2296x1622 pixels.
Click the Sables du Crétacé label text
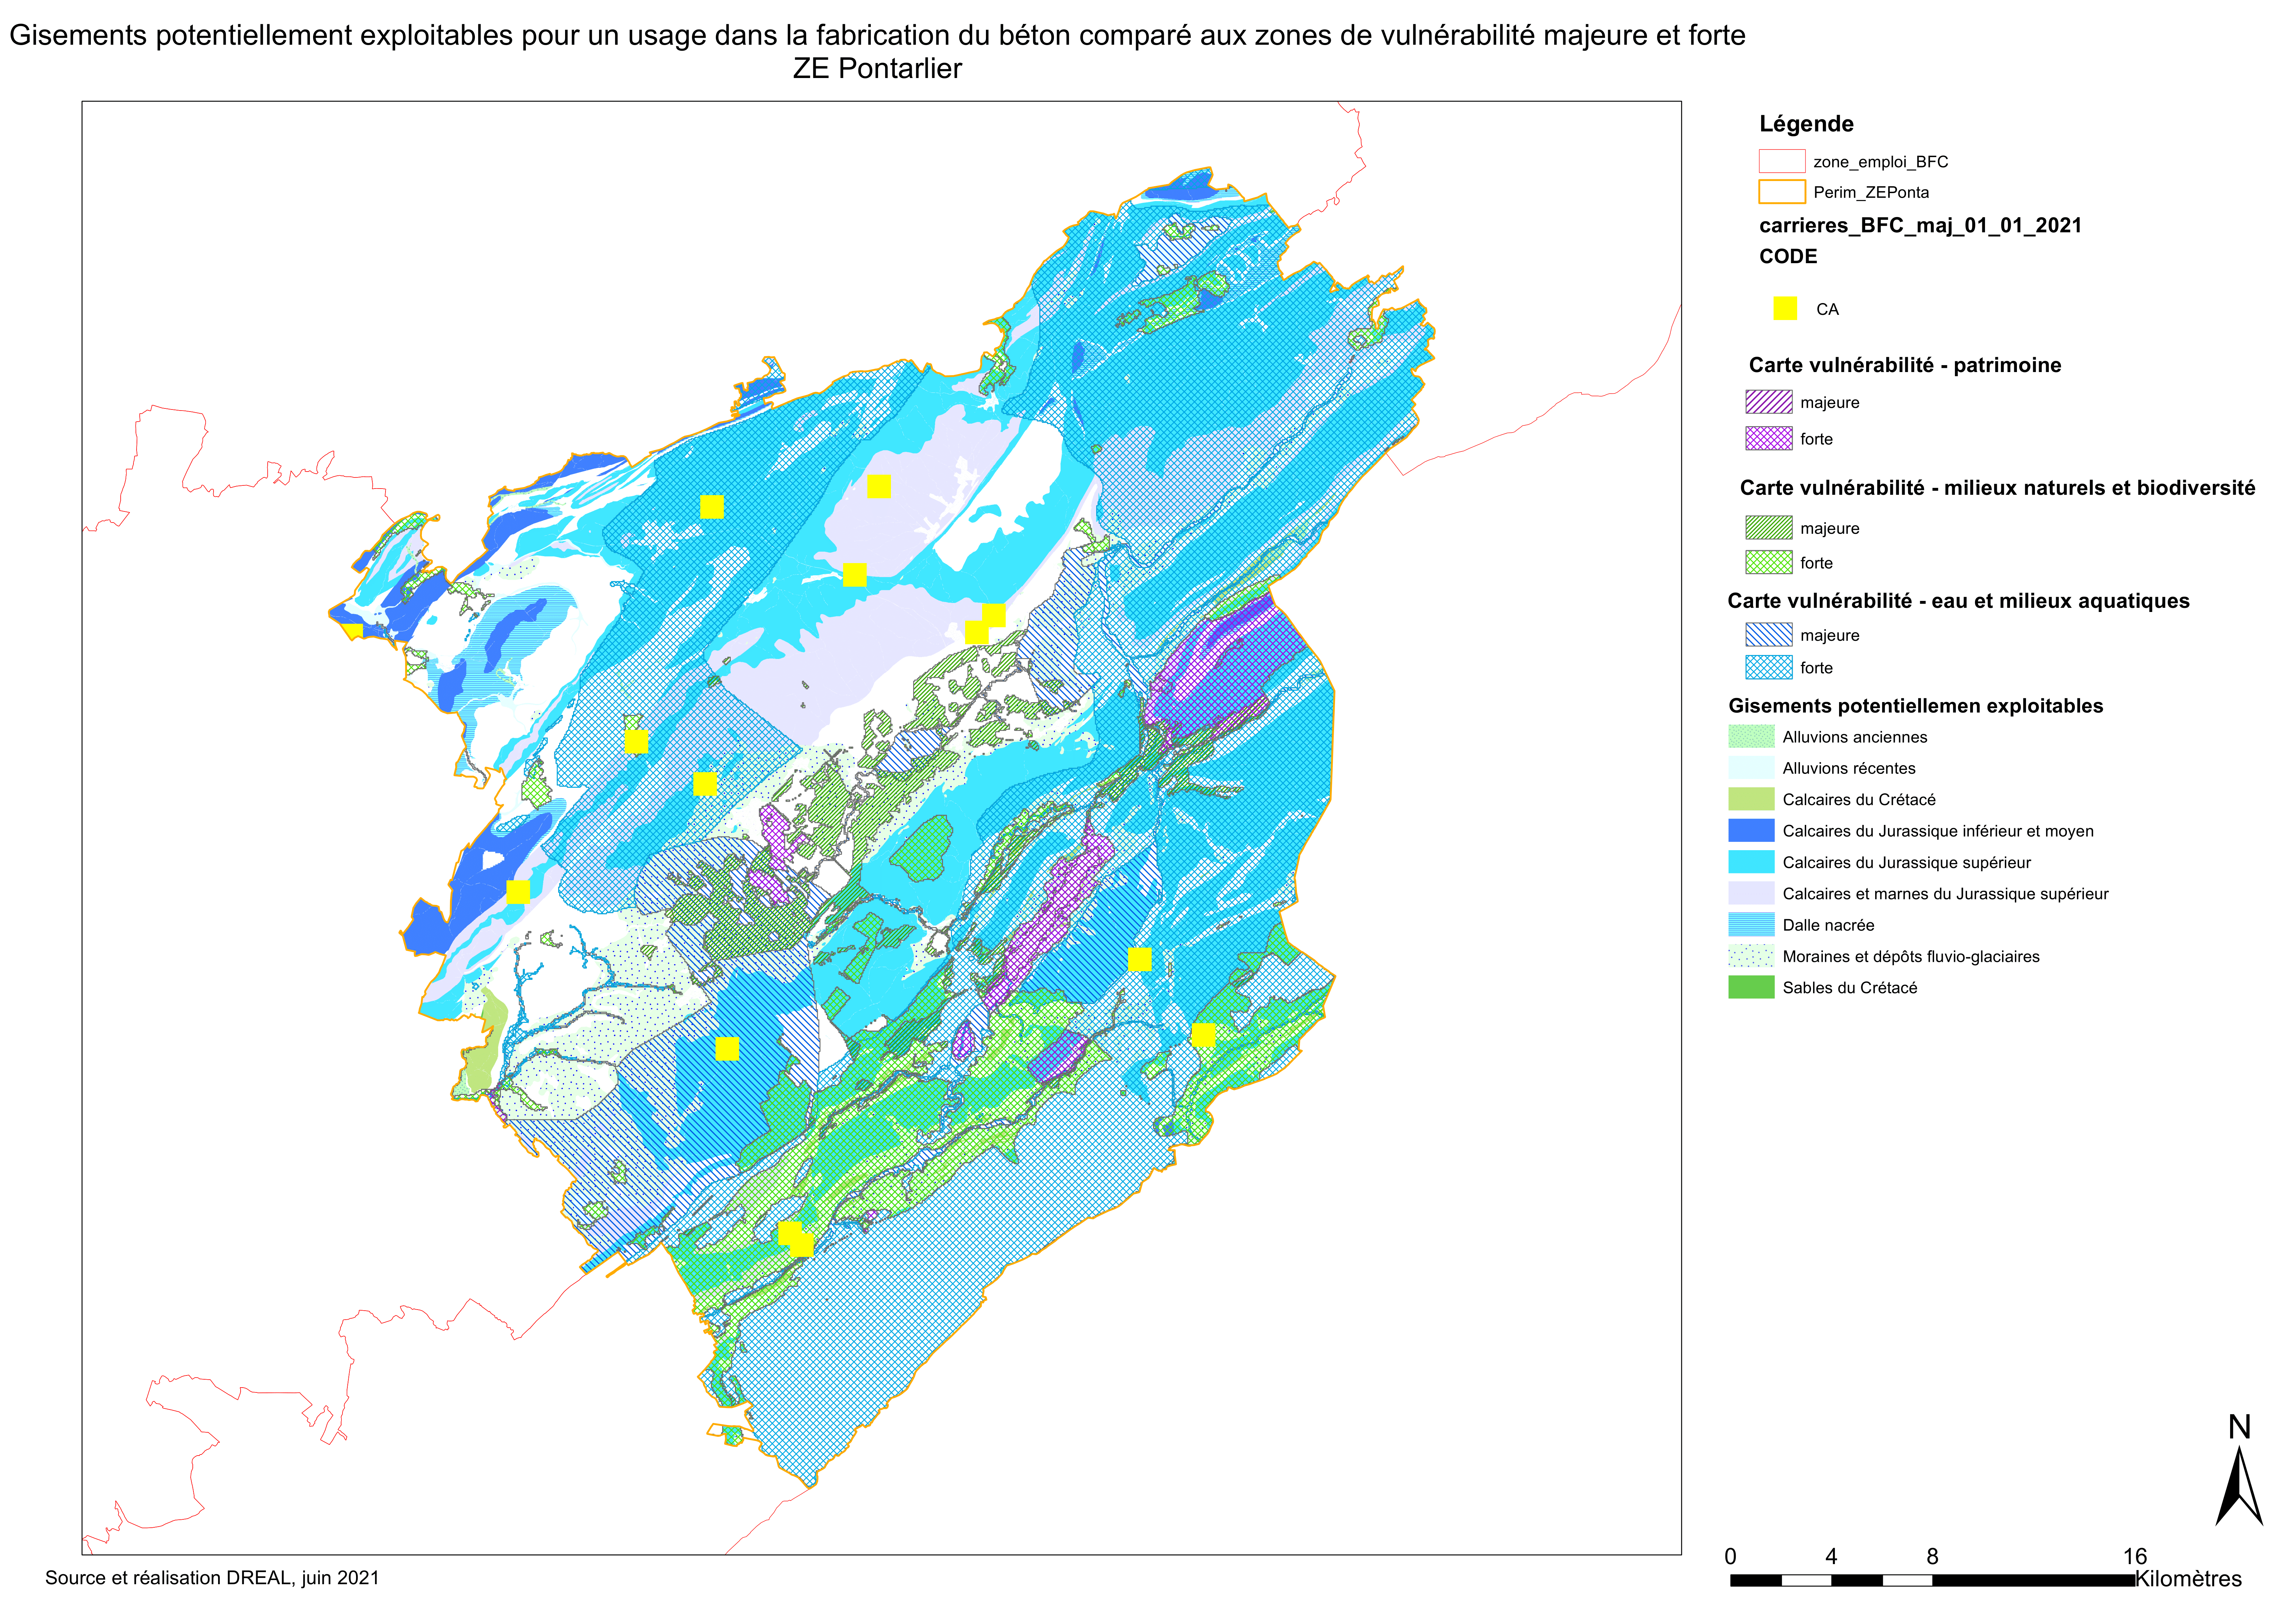point(1849,988)
